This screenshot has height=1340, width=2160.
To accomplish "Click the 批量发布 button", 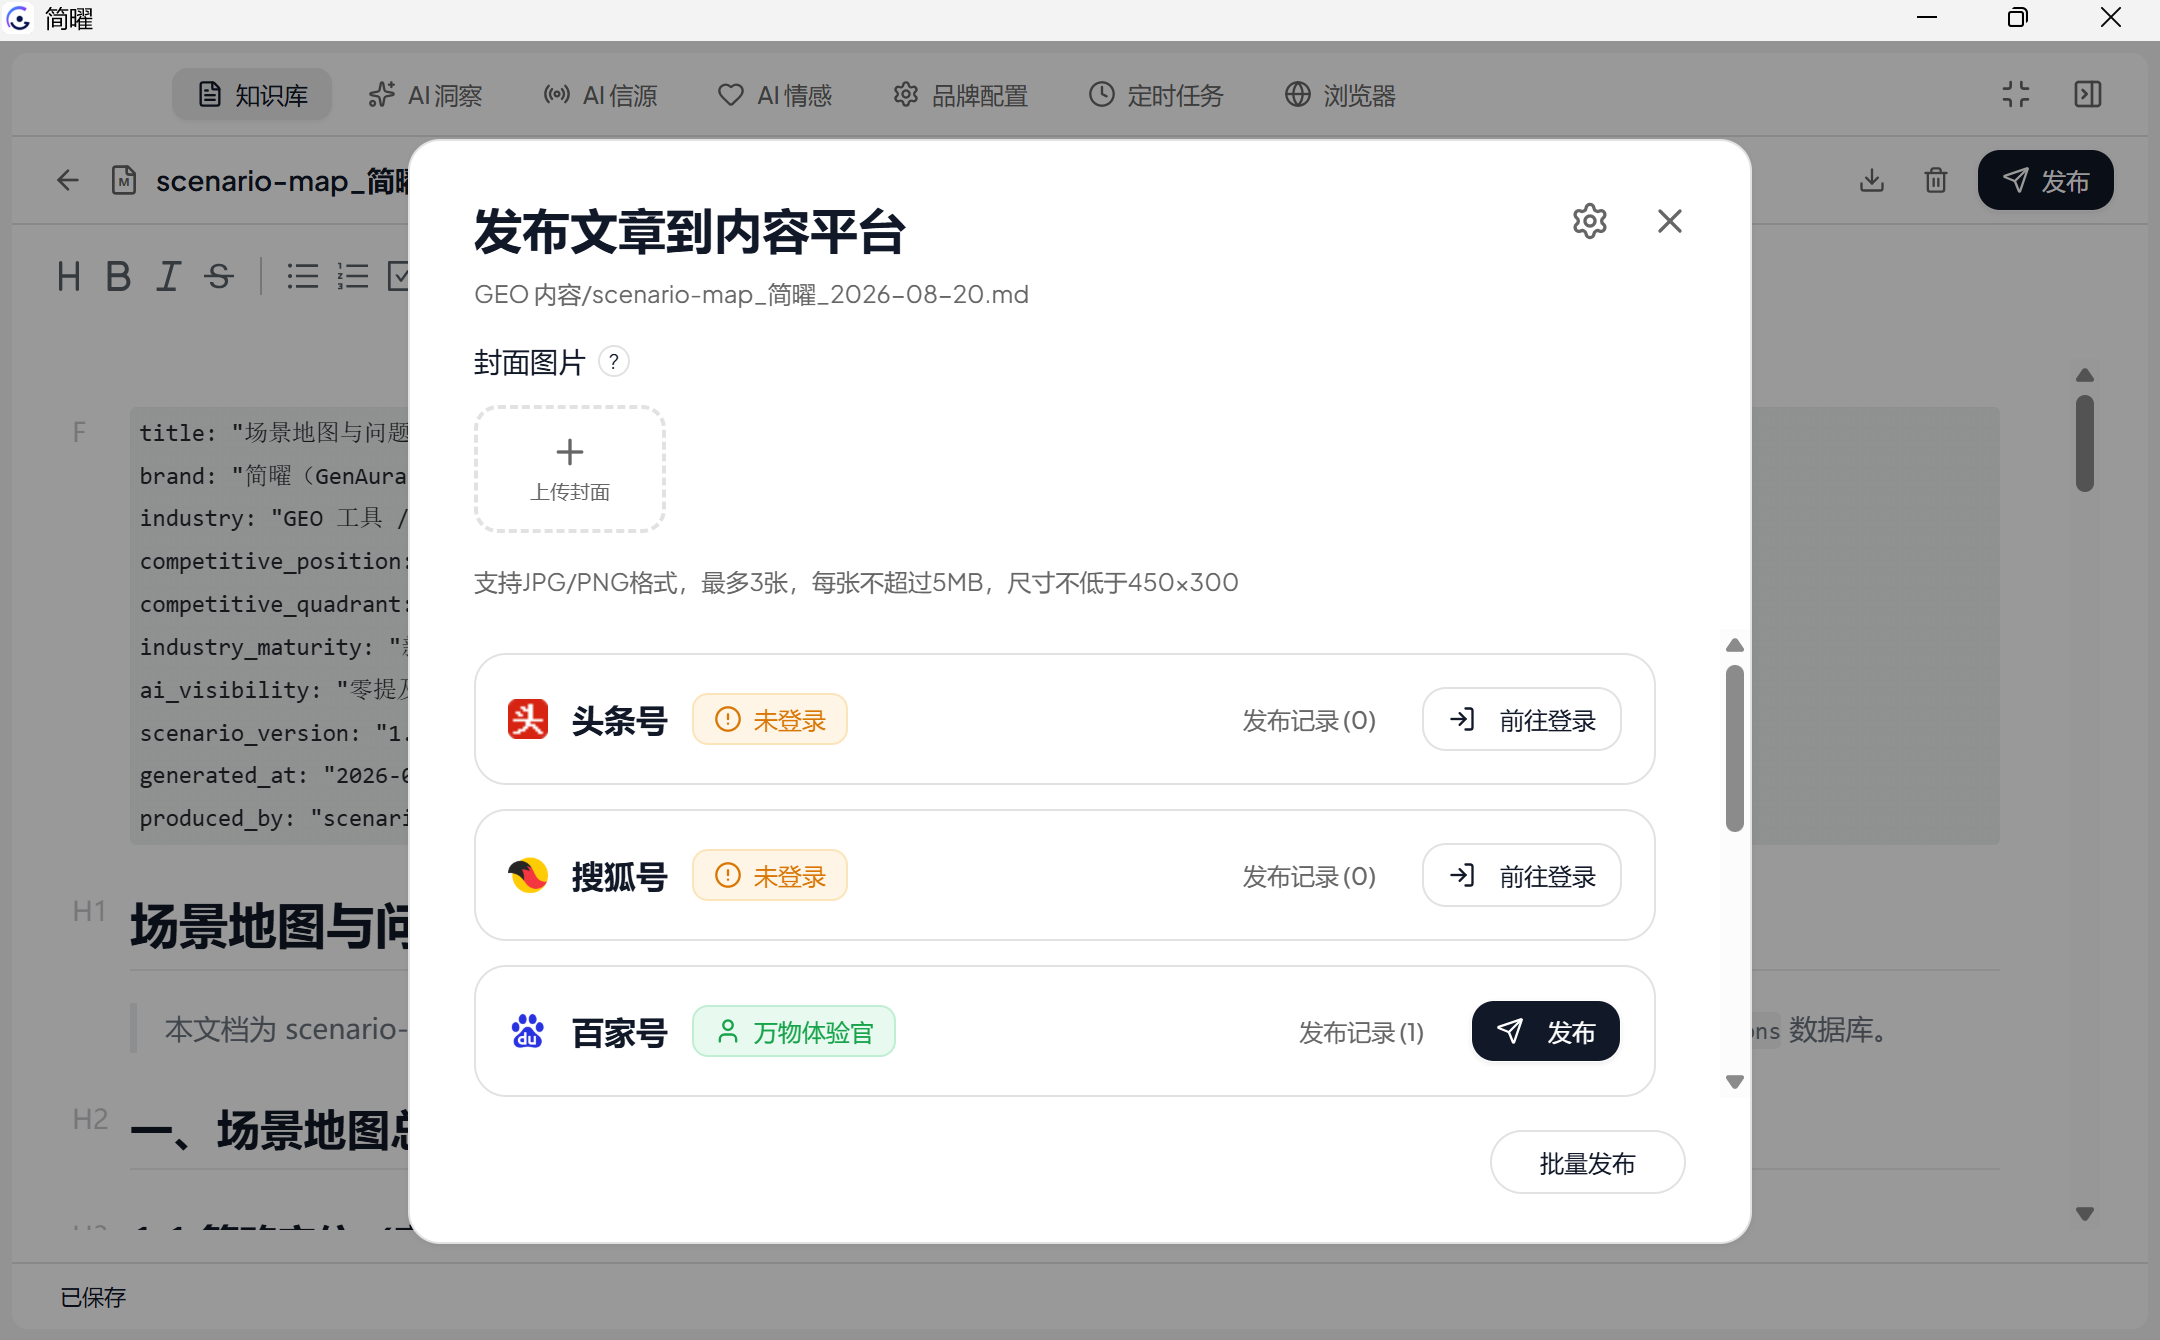I will tap(1588, 1162).
